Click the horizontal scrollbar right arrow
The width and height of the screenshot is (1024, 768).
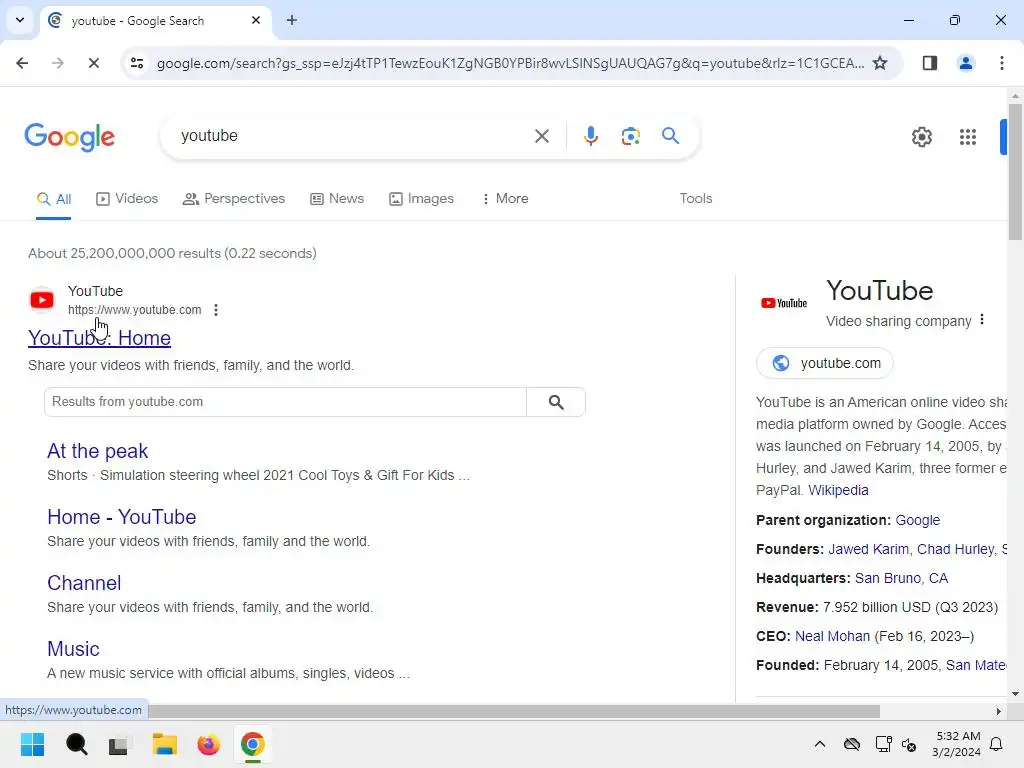click(x=999, y=711)
